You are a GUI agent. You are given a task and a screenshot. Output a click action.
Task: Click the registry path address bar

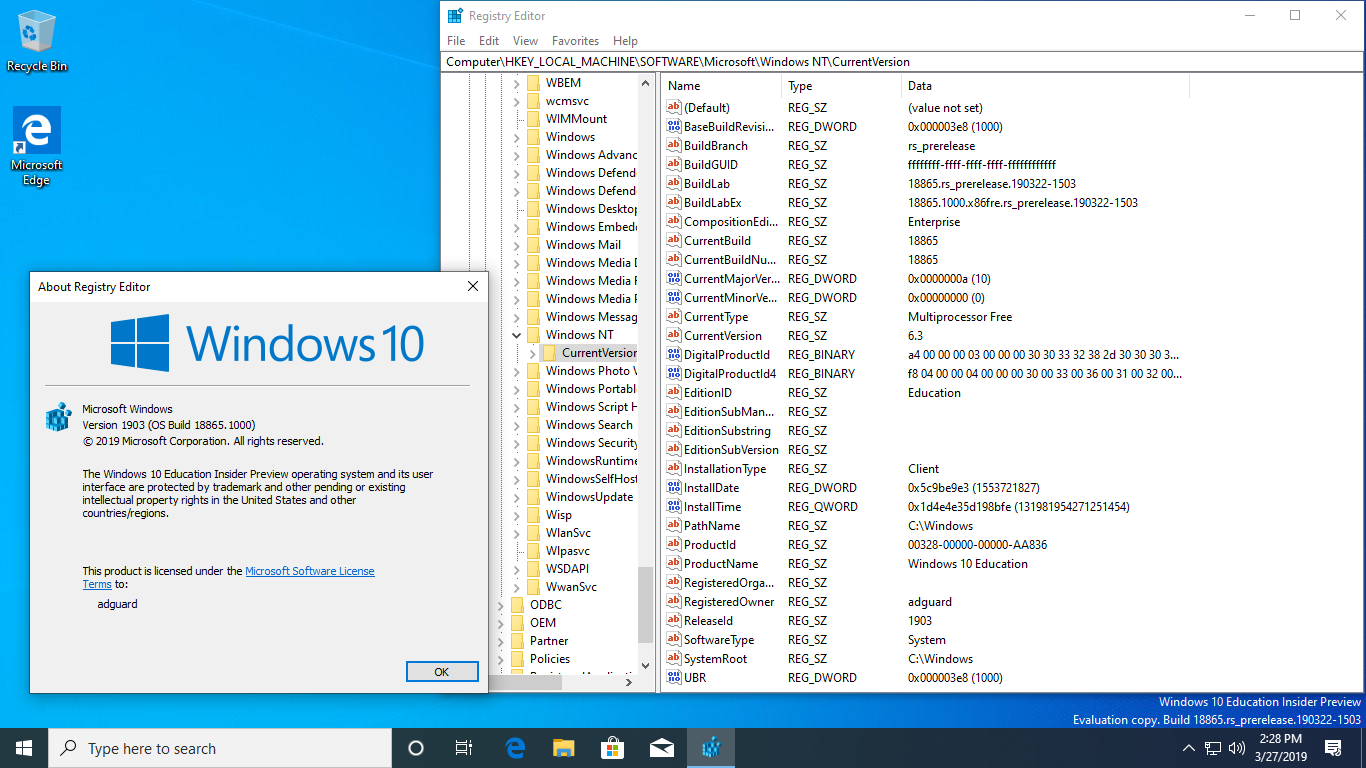(901, 62)
